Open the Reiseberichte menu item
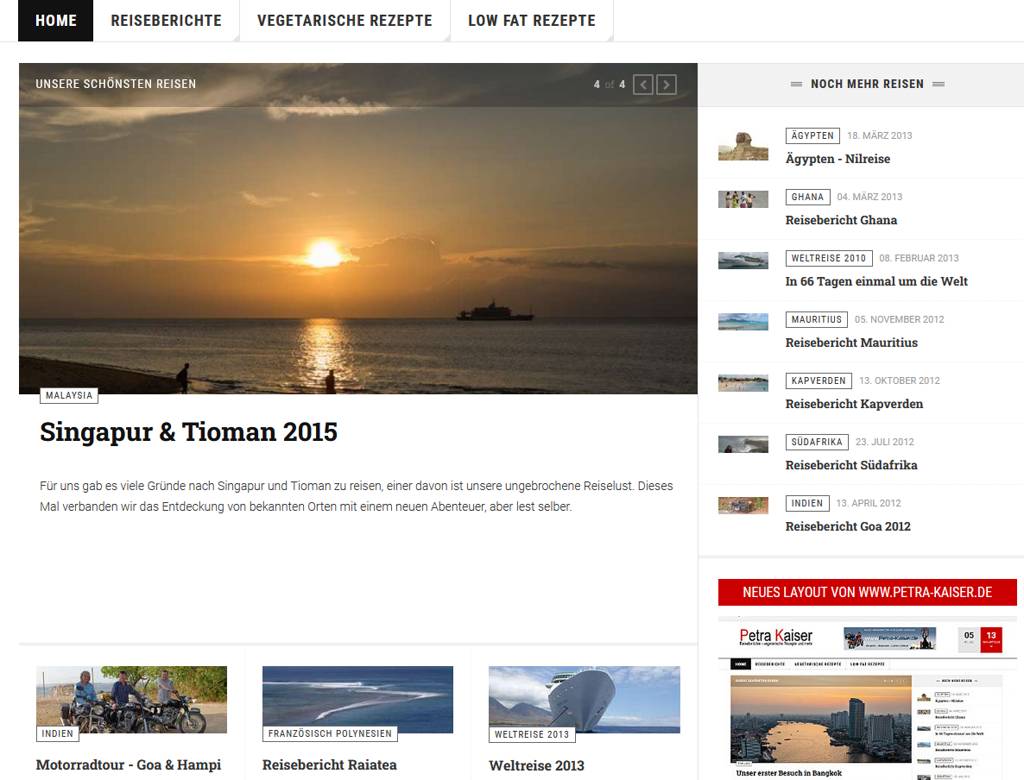This screenshot has height=780, width=1024. [x=166, y=20]
